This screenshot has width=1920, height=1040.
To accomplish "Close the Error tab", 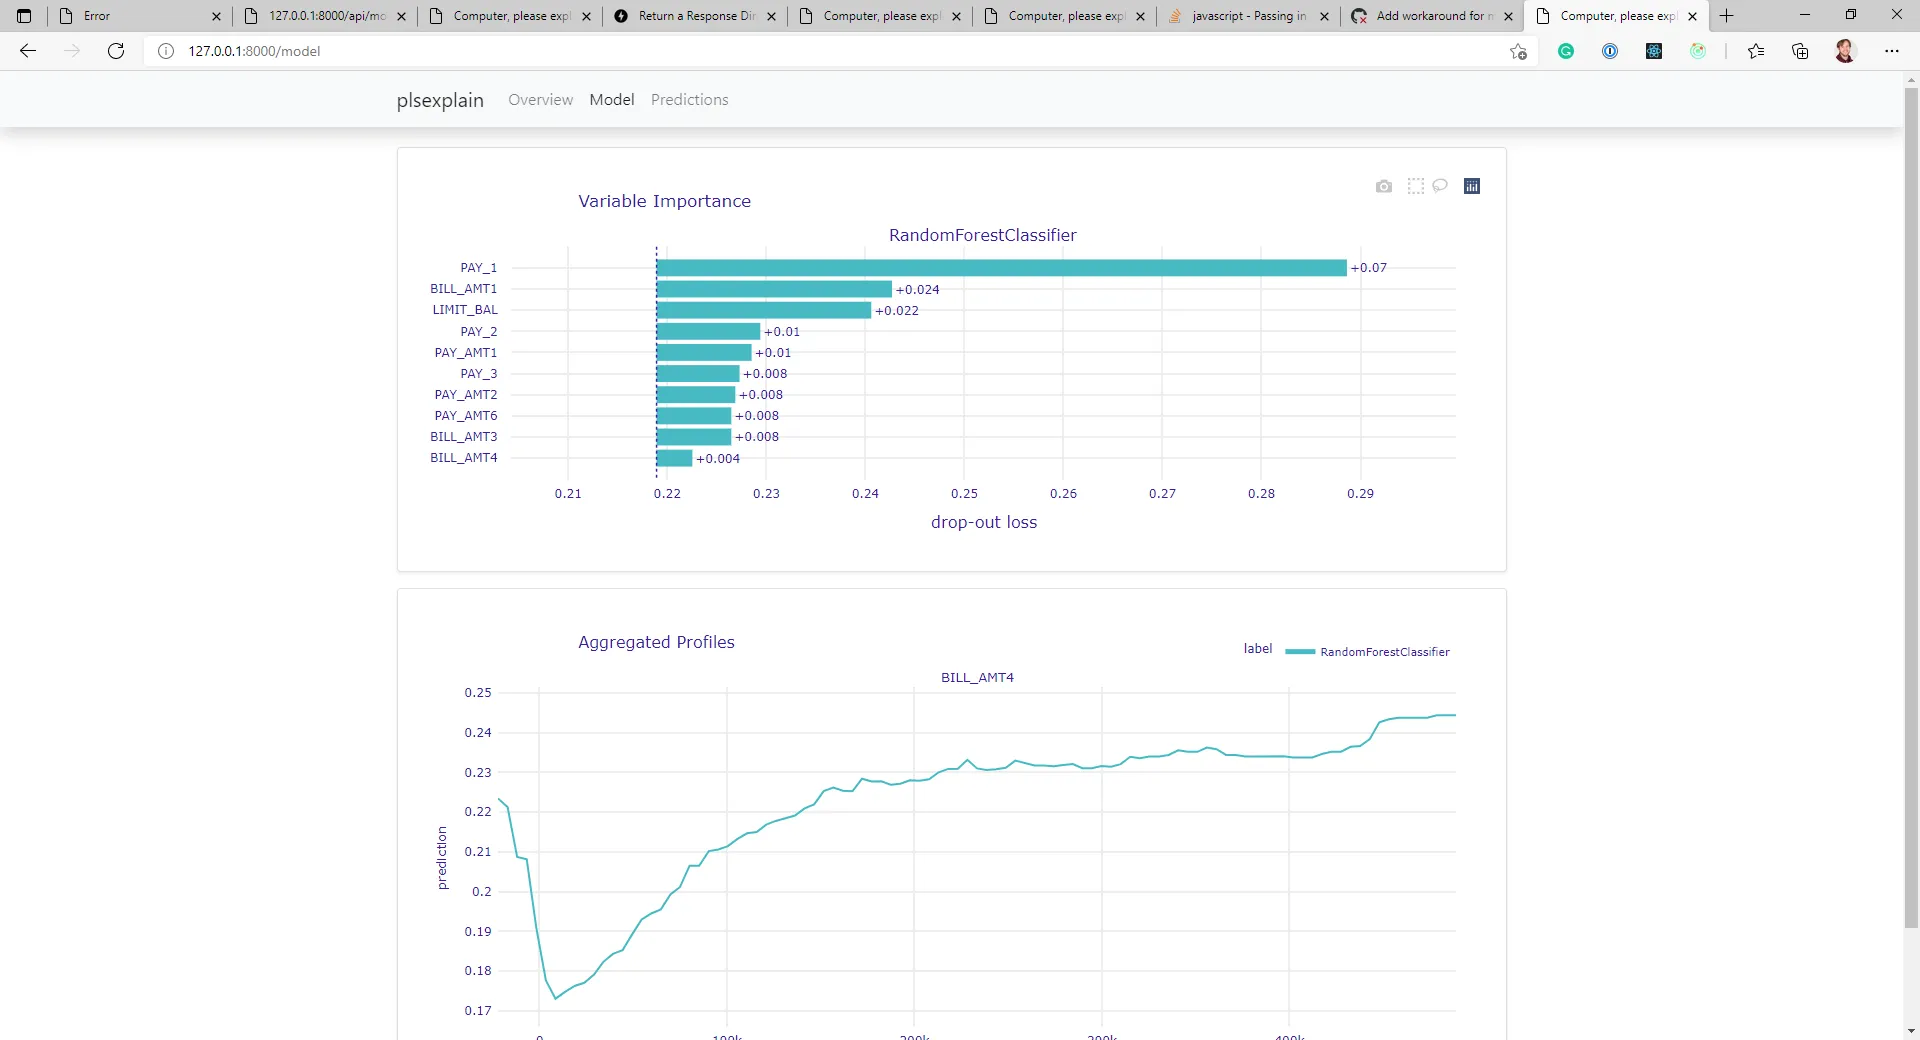I will coord(216,16).
